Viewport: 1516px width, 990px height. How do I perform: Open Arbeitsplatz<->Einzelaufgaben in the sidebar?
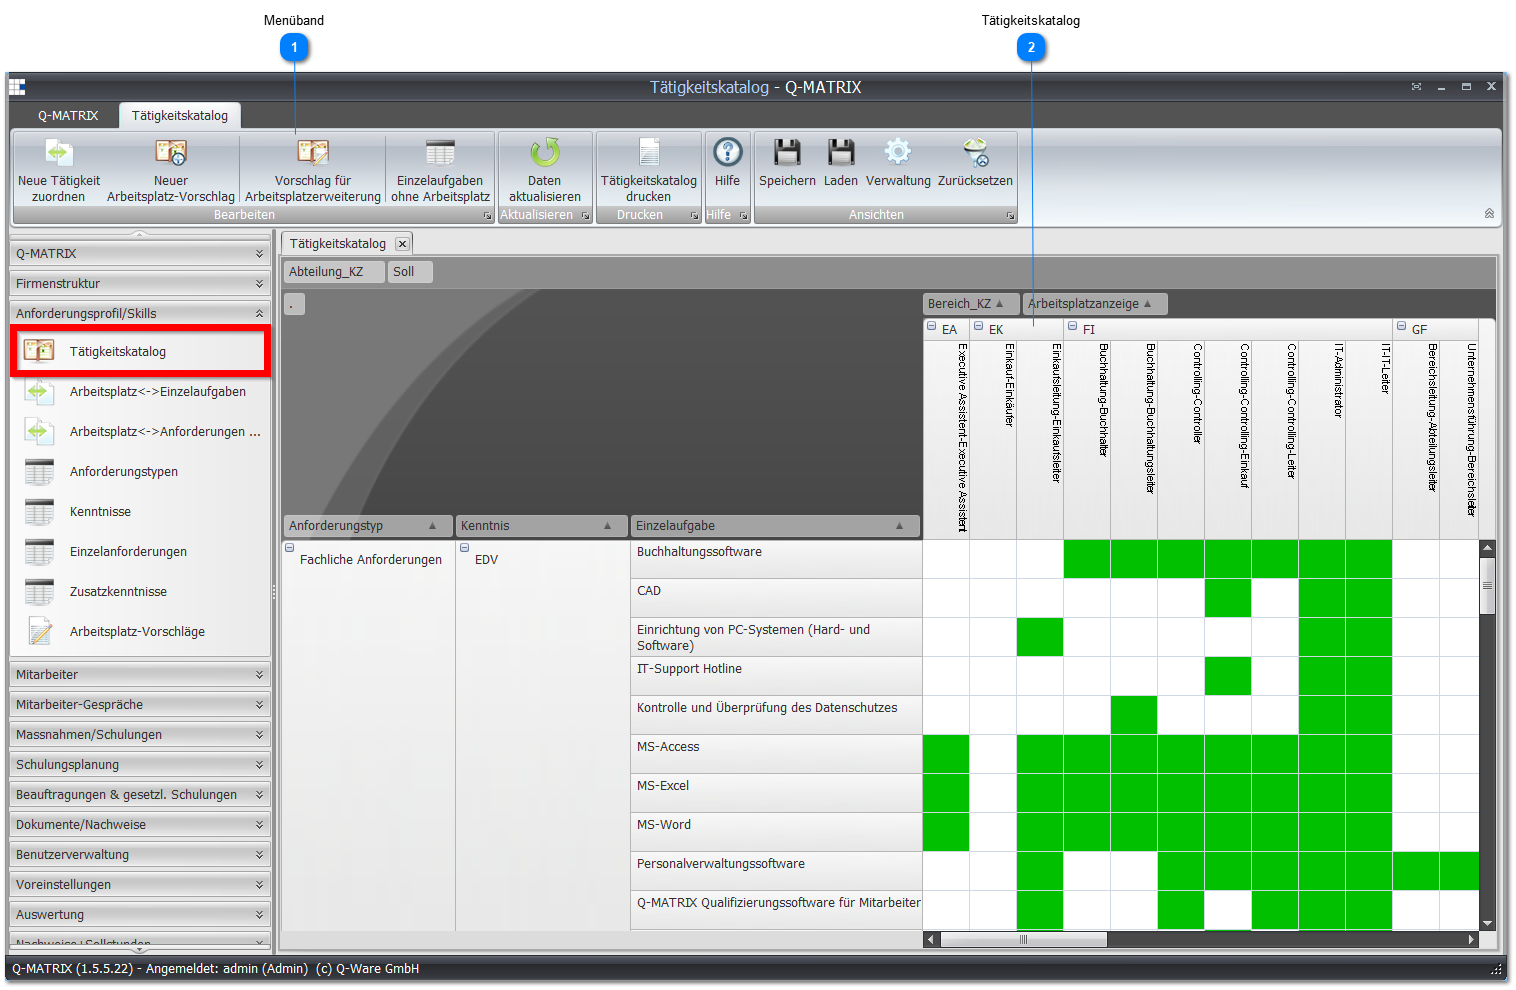tap(158, 392)
